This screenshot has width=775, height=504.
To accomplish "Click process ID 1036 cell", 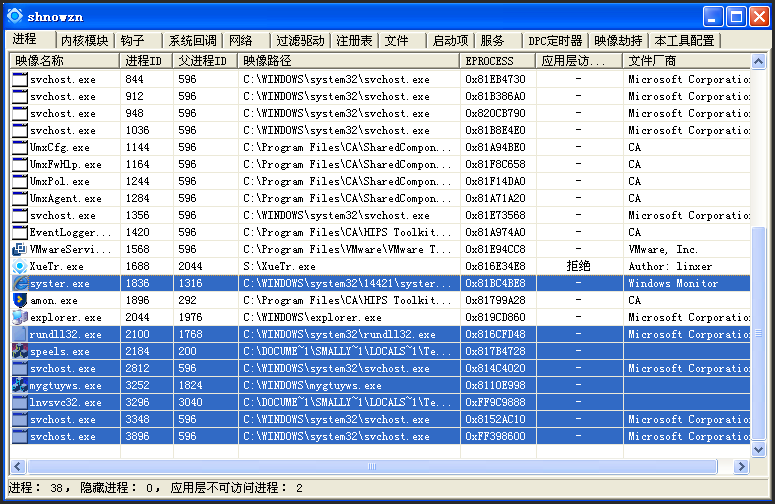I will click(146, 130).
